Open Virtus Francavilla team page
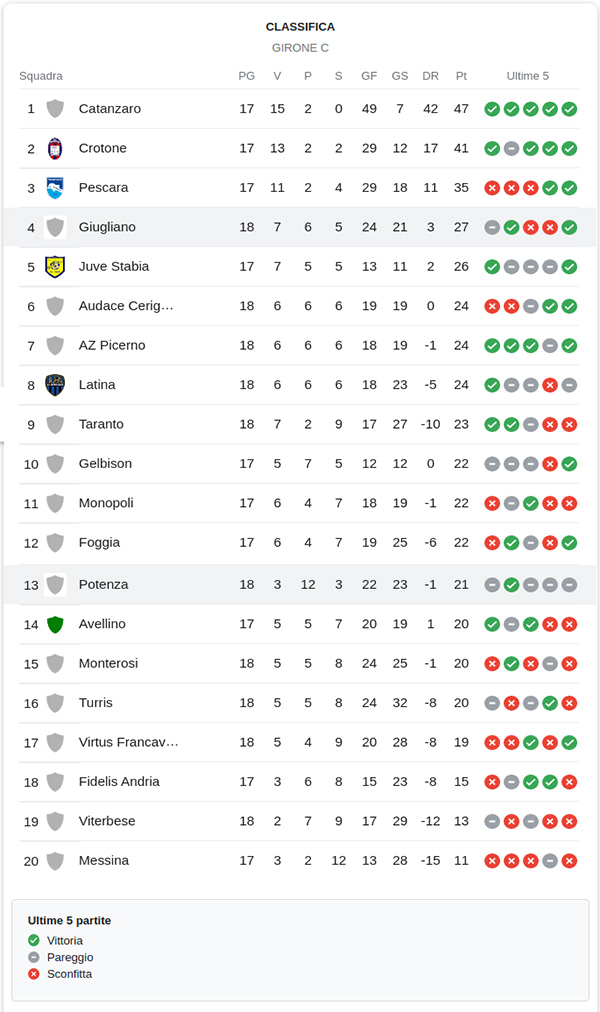600x1012 pixels. pos(128,742)
